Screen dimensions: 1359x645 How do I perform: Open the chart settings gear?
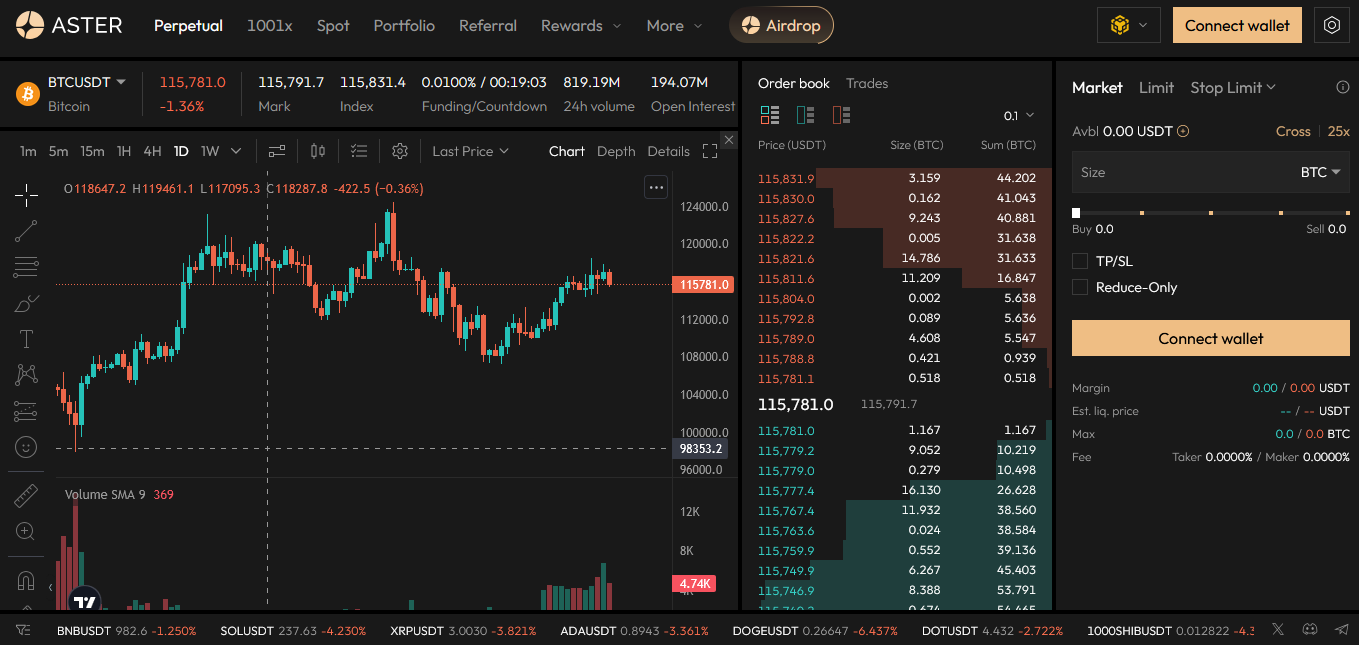click(x=399, y=150)
